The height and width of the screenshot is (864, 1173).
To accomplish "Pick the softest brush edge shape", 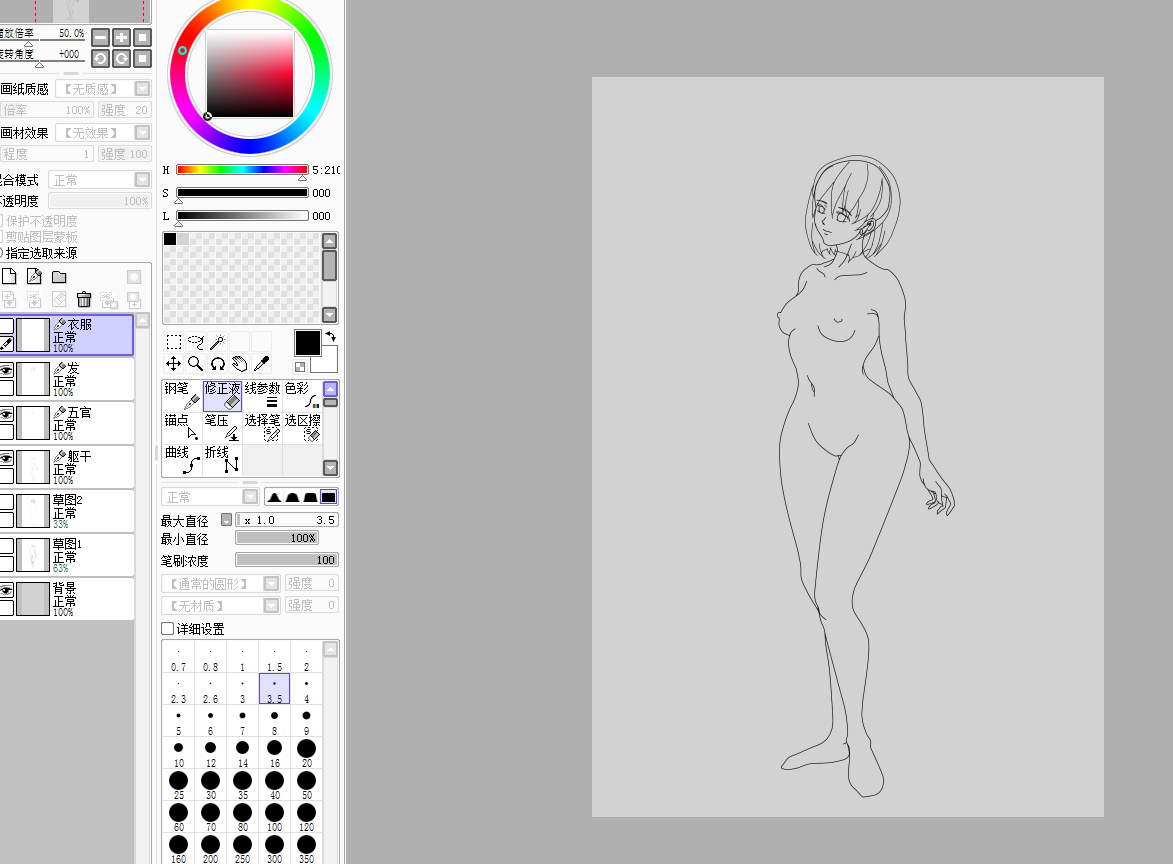I will tap(275, 497).
